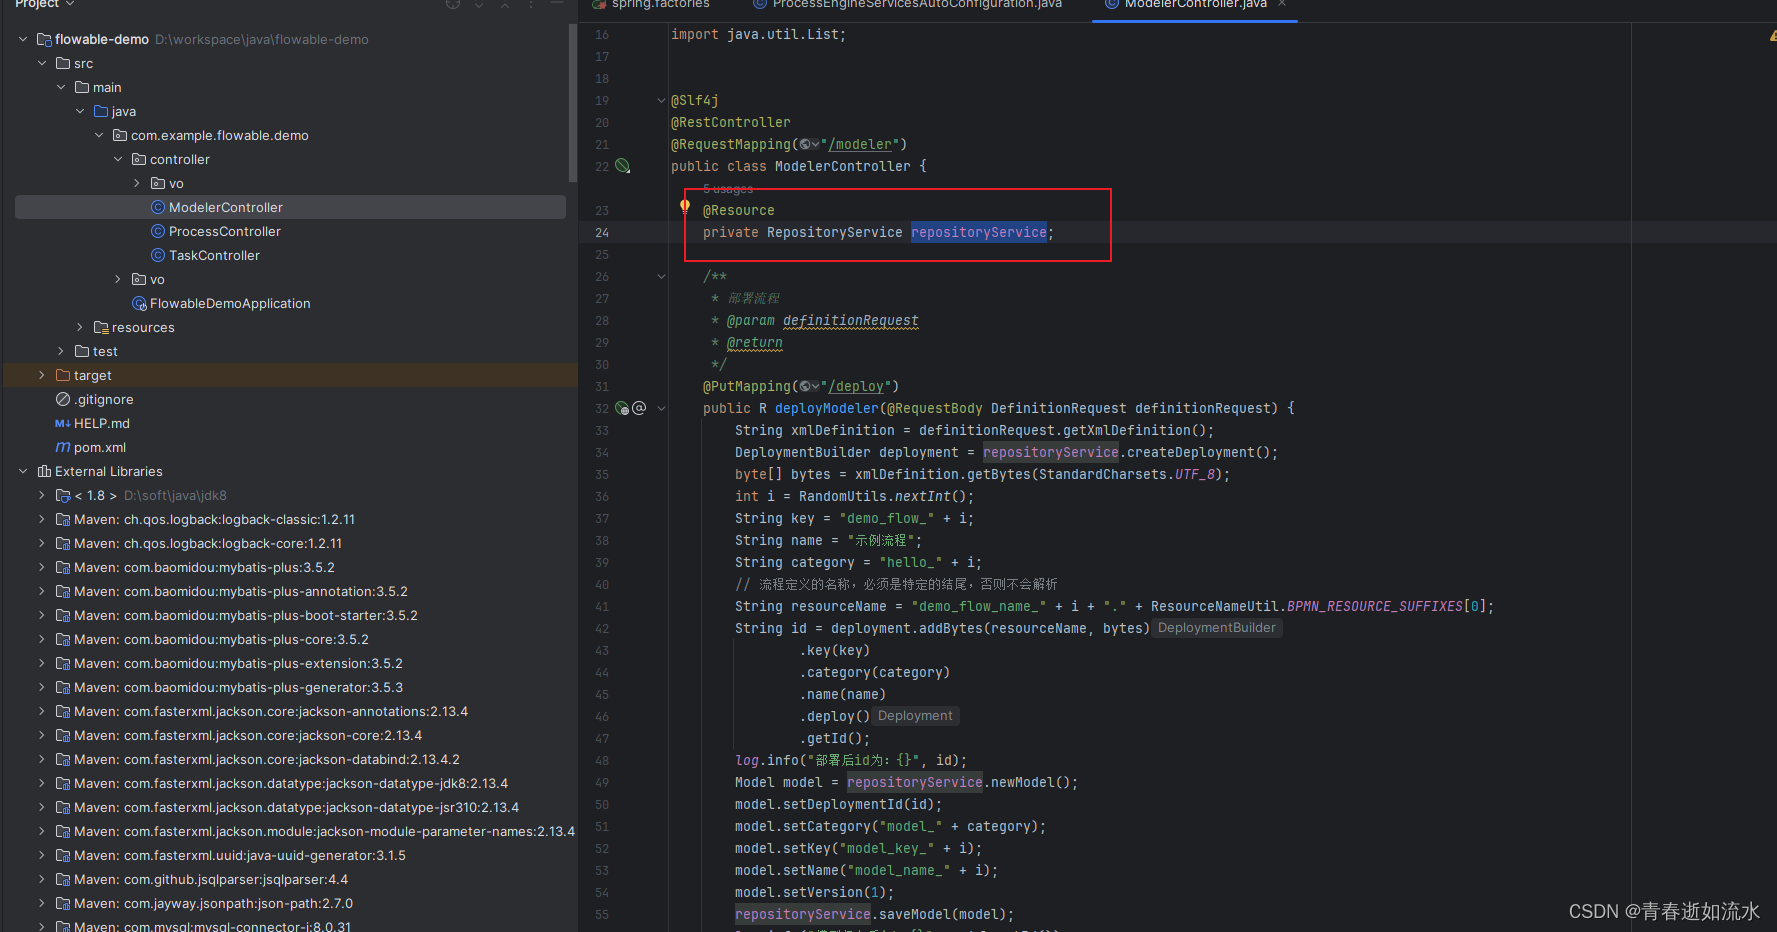Collapse the controller package node
The width and height of the screenshot is (1777, 932).
coord(118,159)
